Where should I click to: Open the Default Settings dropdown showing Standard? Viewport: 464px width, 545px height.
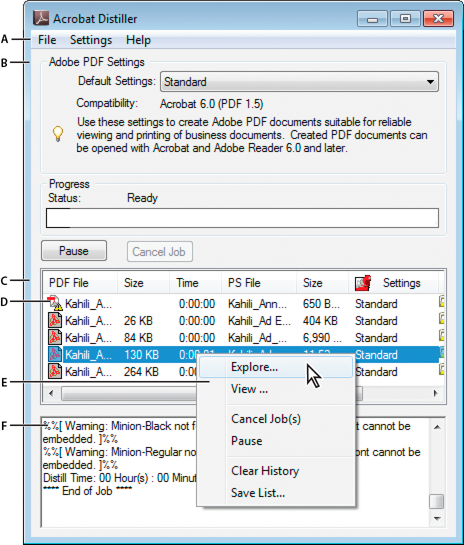(299, 82)
